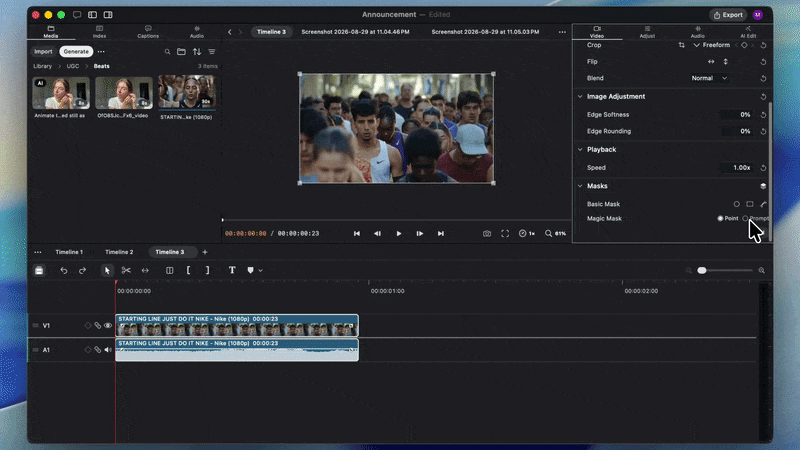
Task: Open the Freeform crop dropdown
Action: coord(712,45)
